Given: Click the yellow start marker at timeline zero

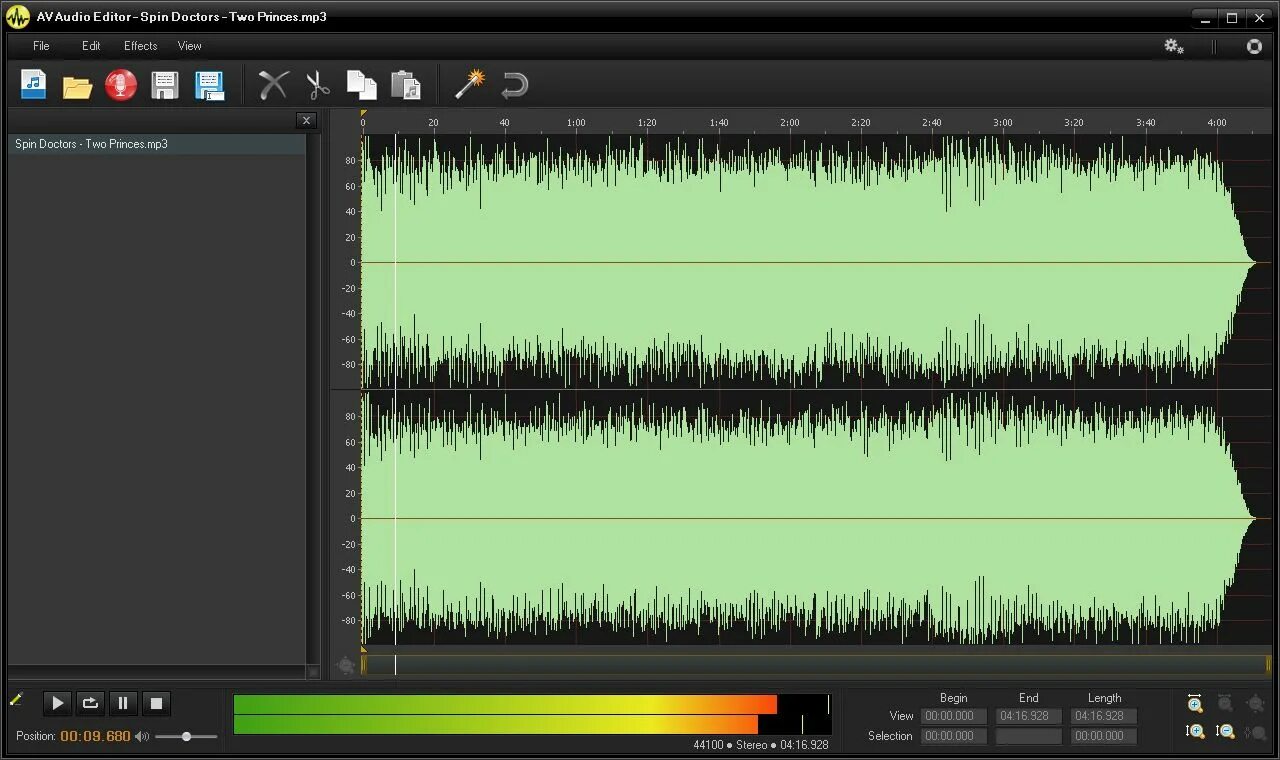Looking at the screenshot, I should [363, 113].
